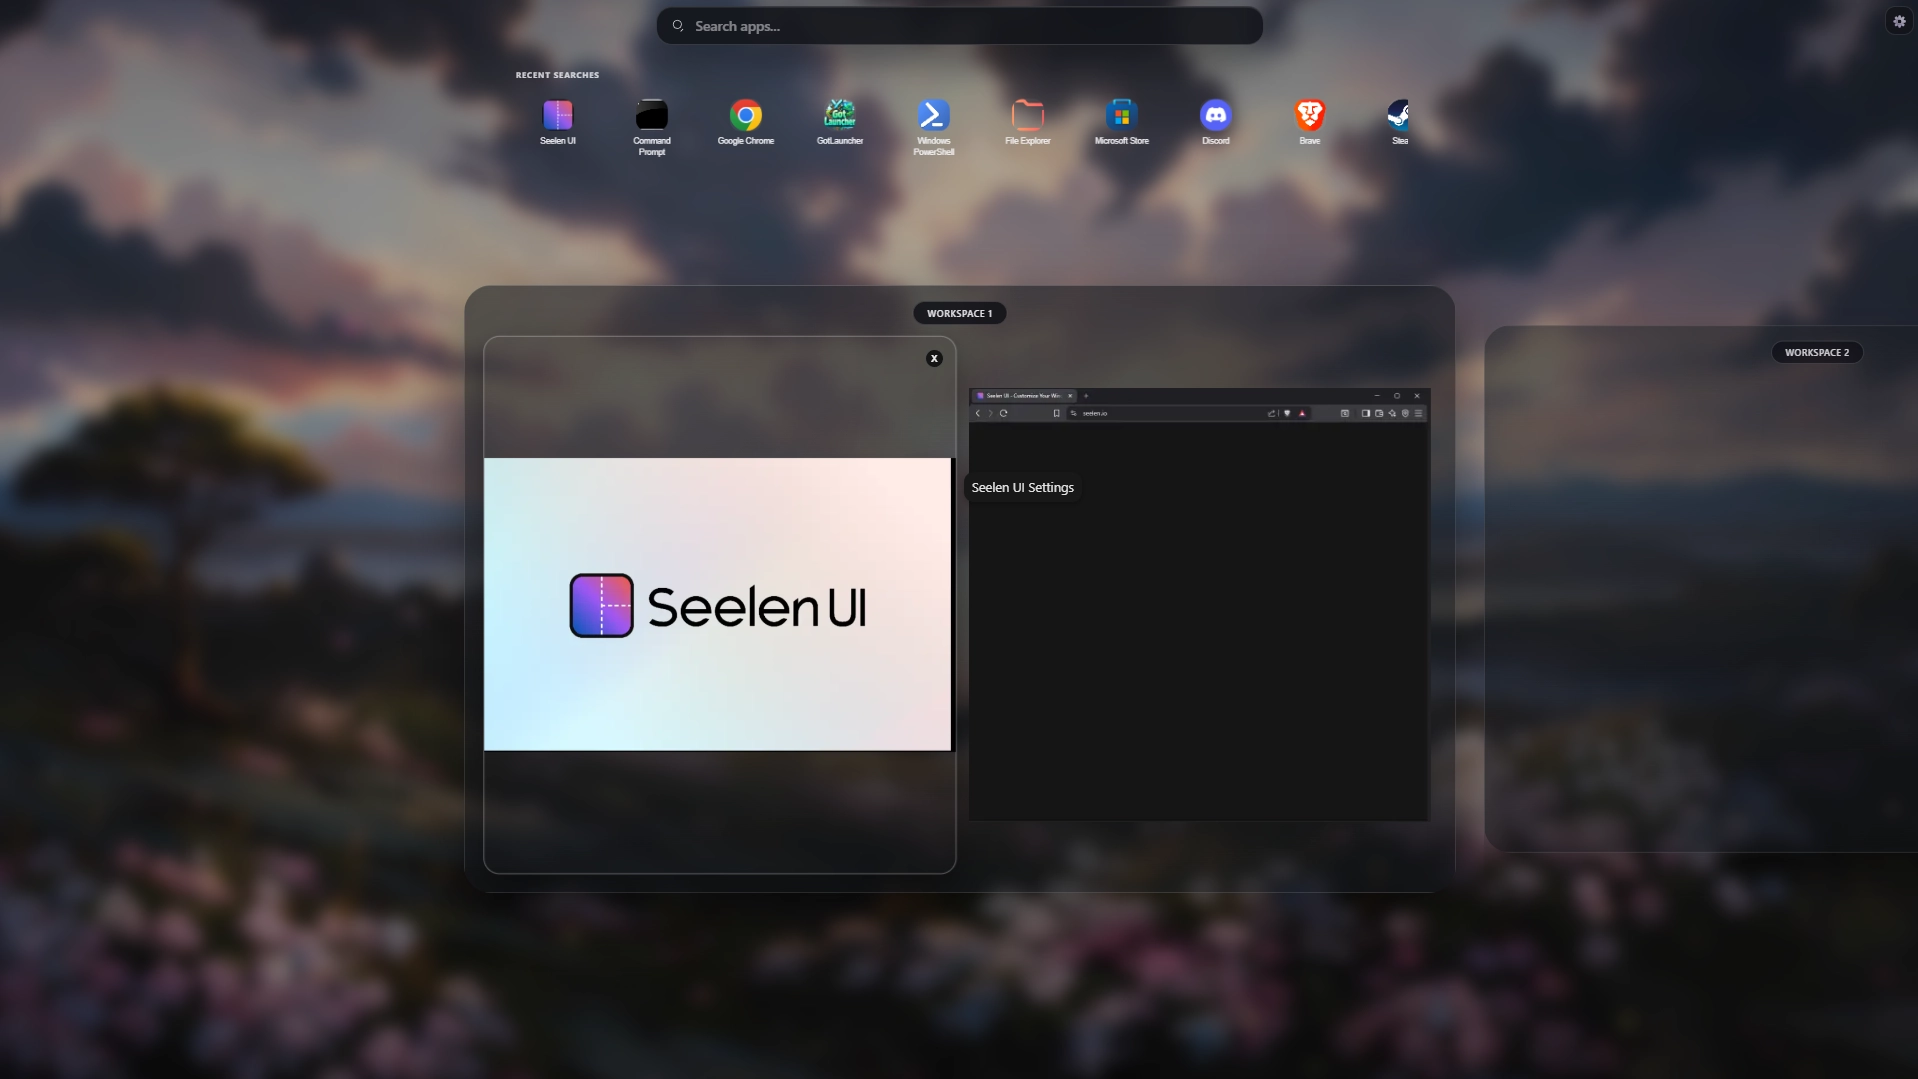The image size is (1918, 1079).
Task: Switch to Workspace 2 via its label
Action: pos(1817,352)
